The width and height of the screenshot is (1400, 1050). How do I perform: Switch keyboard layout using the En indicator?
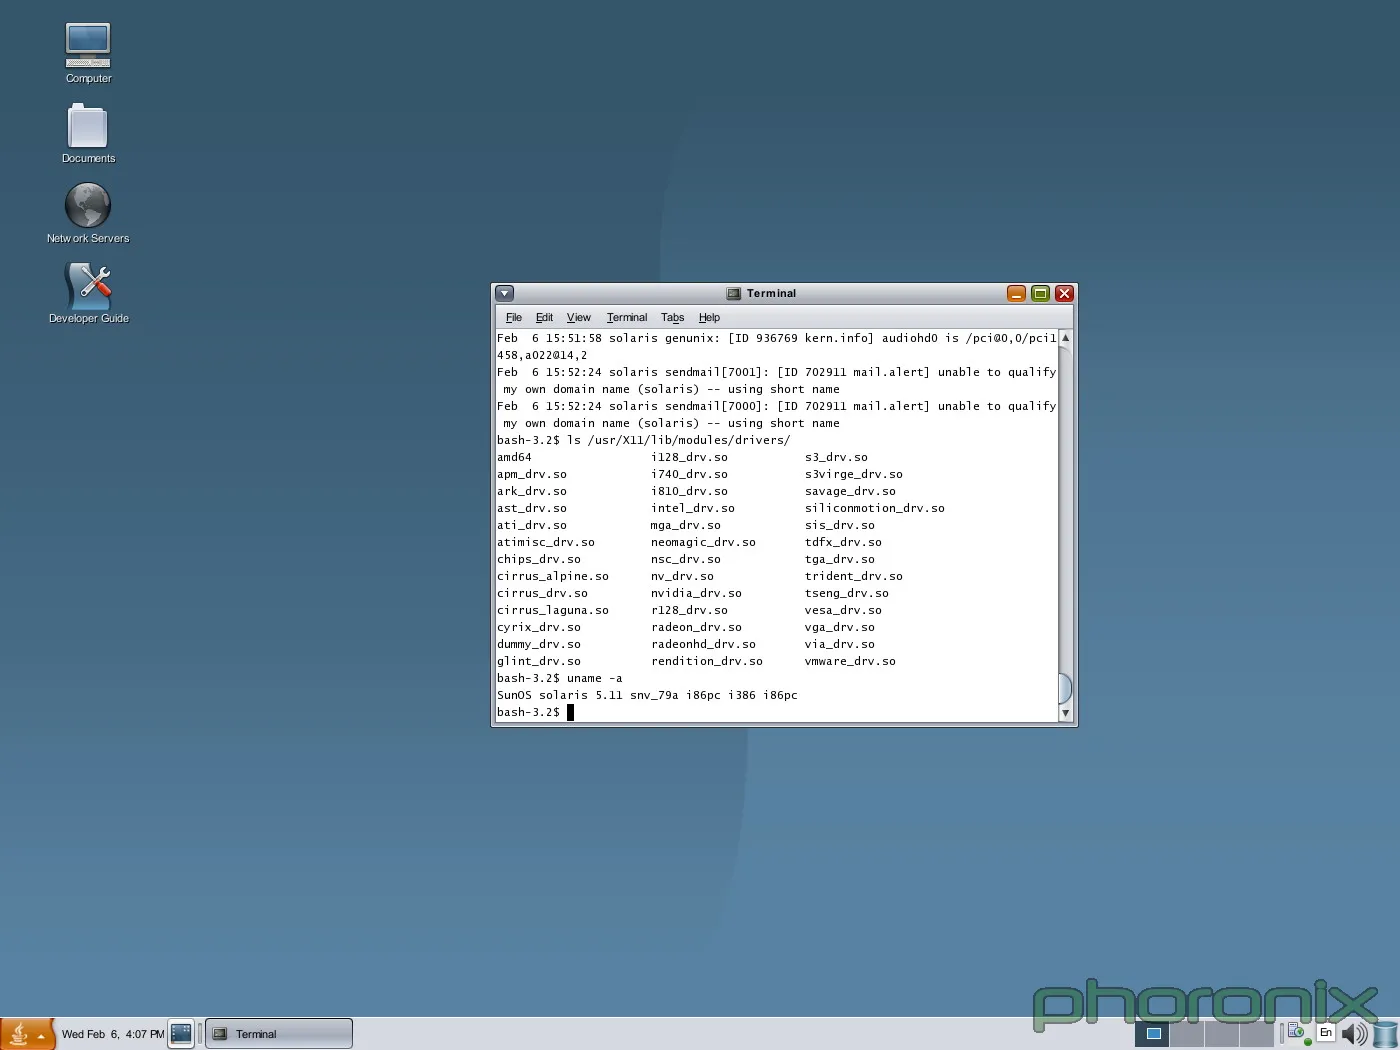pyautogui.click(x=1325, y=1032)
